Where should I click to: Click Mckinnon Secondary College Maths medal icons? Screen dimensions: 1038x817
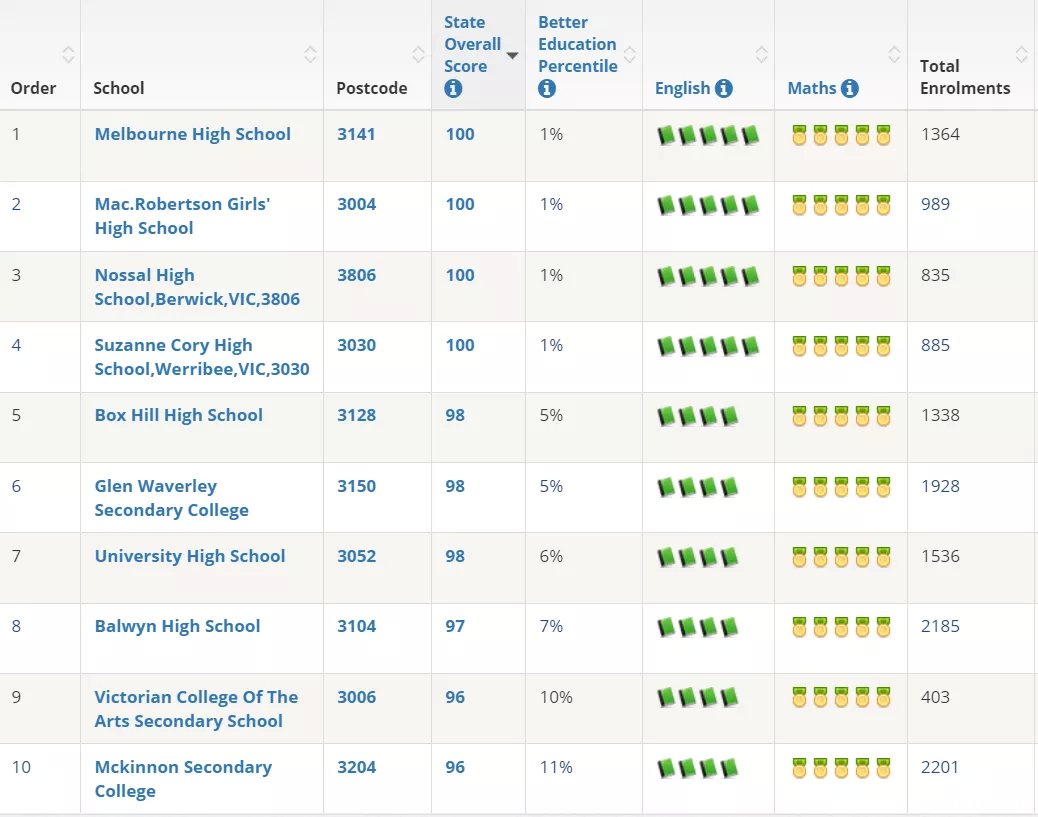tap(841, 768)
